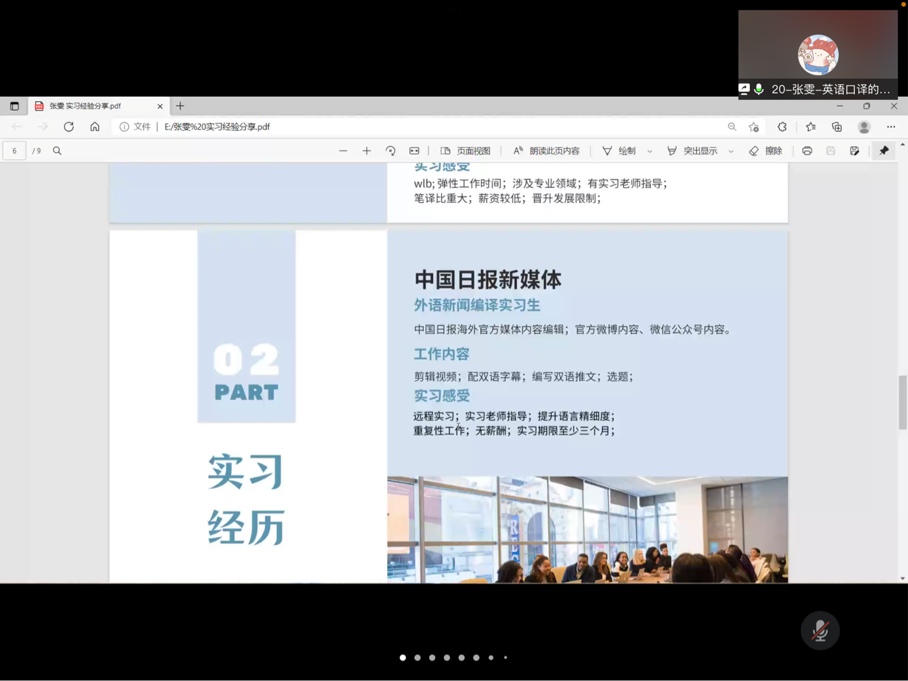Screen dimensions: 908x681
Task: Click the fit to page icon
Action: (x=414, y=151)
